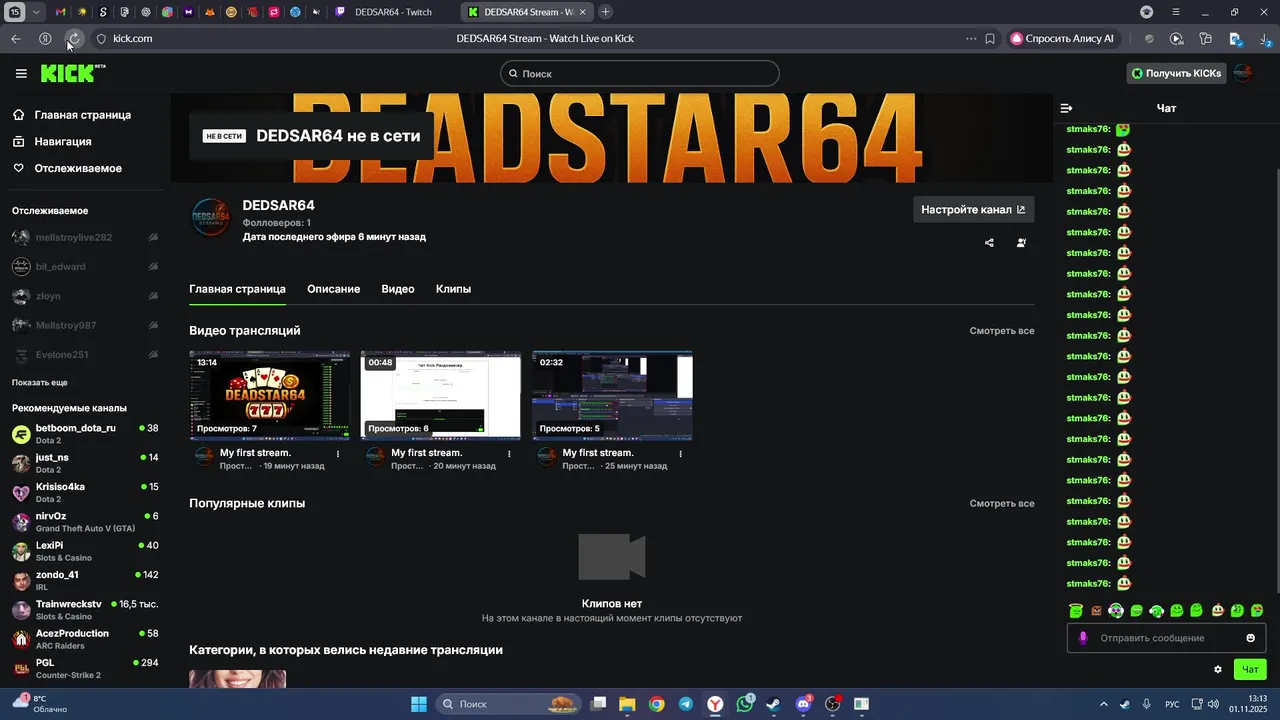
Task: Open the Kick hamburger sidebar menu
Action: (x=21, y=73)
